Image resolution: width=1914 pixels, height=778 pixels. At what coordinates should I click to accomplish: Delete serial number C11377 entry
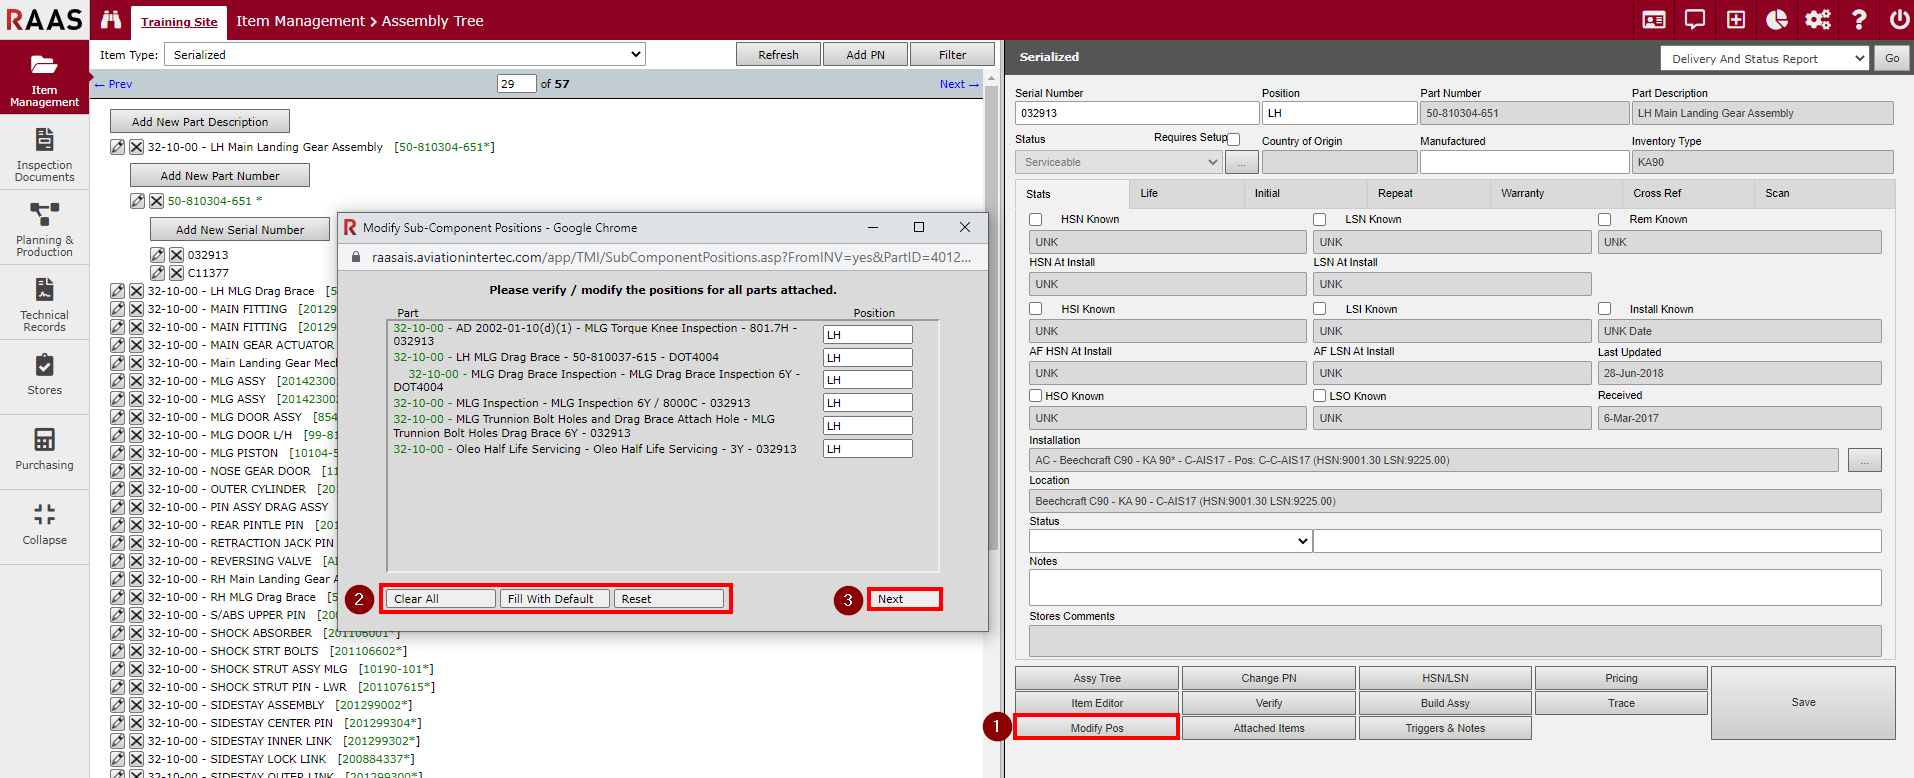176,273
